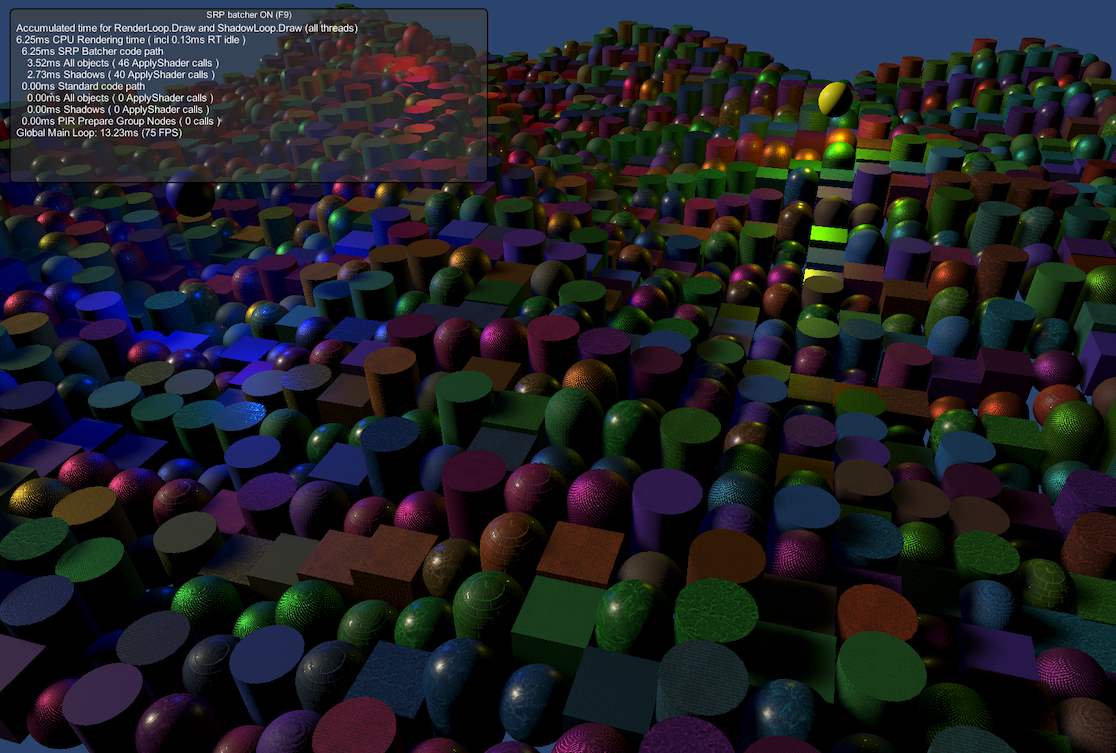The image size is (1116, 753).
Task: Click the PIR Prepare Group Nodes entry
Action: coord(120,120)
